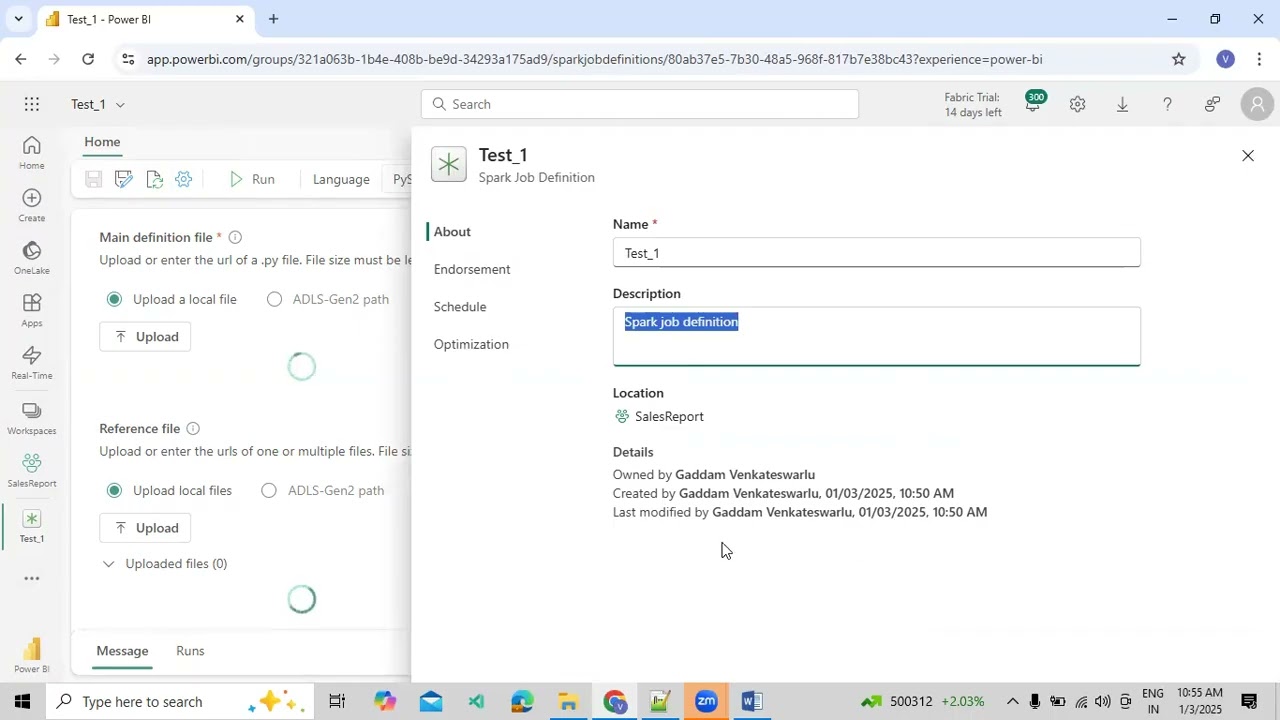Open Workspaces in the sidebar
Viewport: 1280px width, 720px height.
32,418
